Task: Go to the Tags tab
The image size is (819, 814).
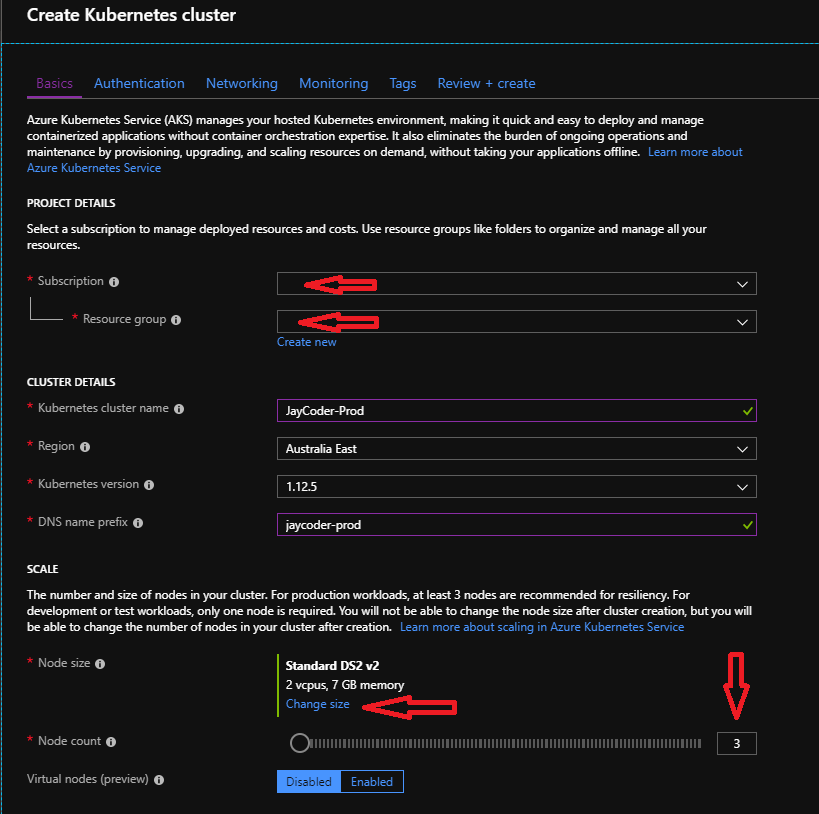Action: point(403,84)
